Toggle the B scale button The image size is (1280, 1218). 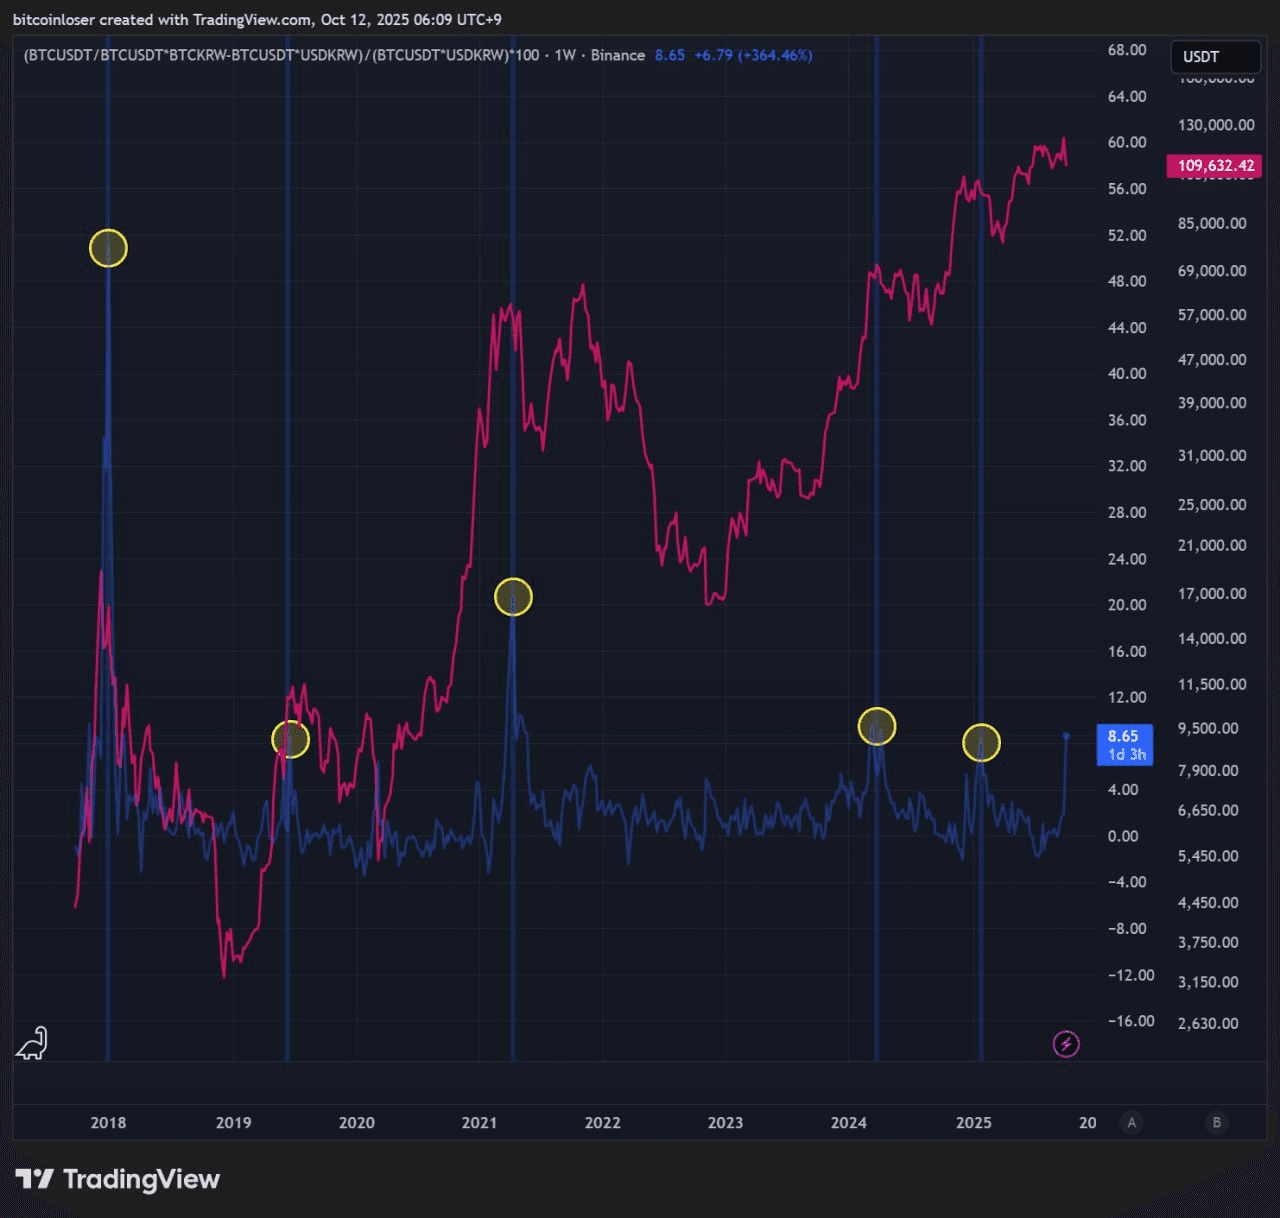tap(1216, 1122)
